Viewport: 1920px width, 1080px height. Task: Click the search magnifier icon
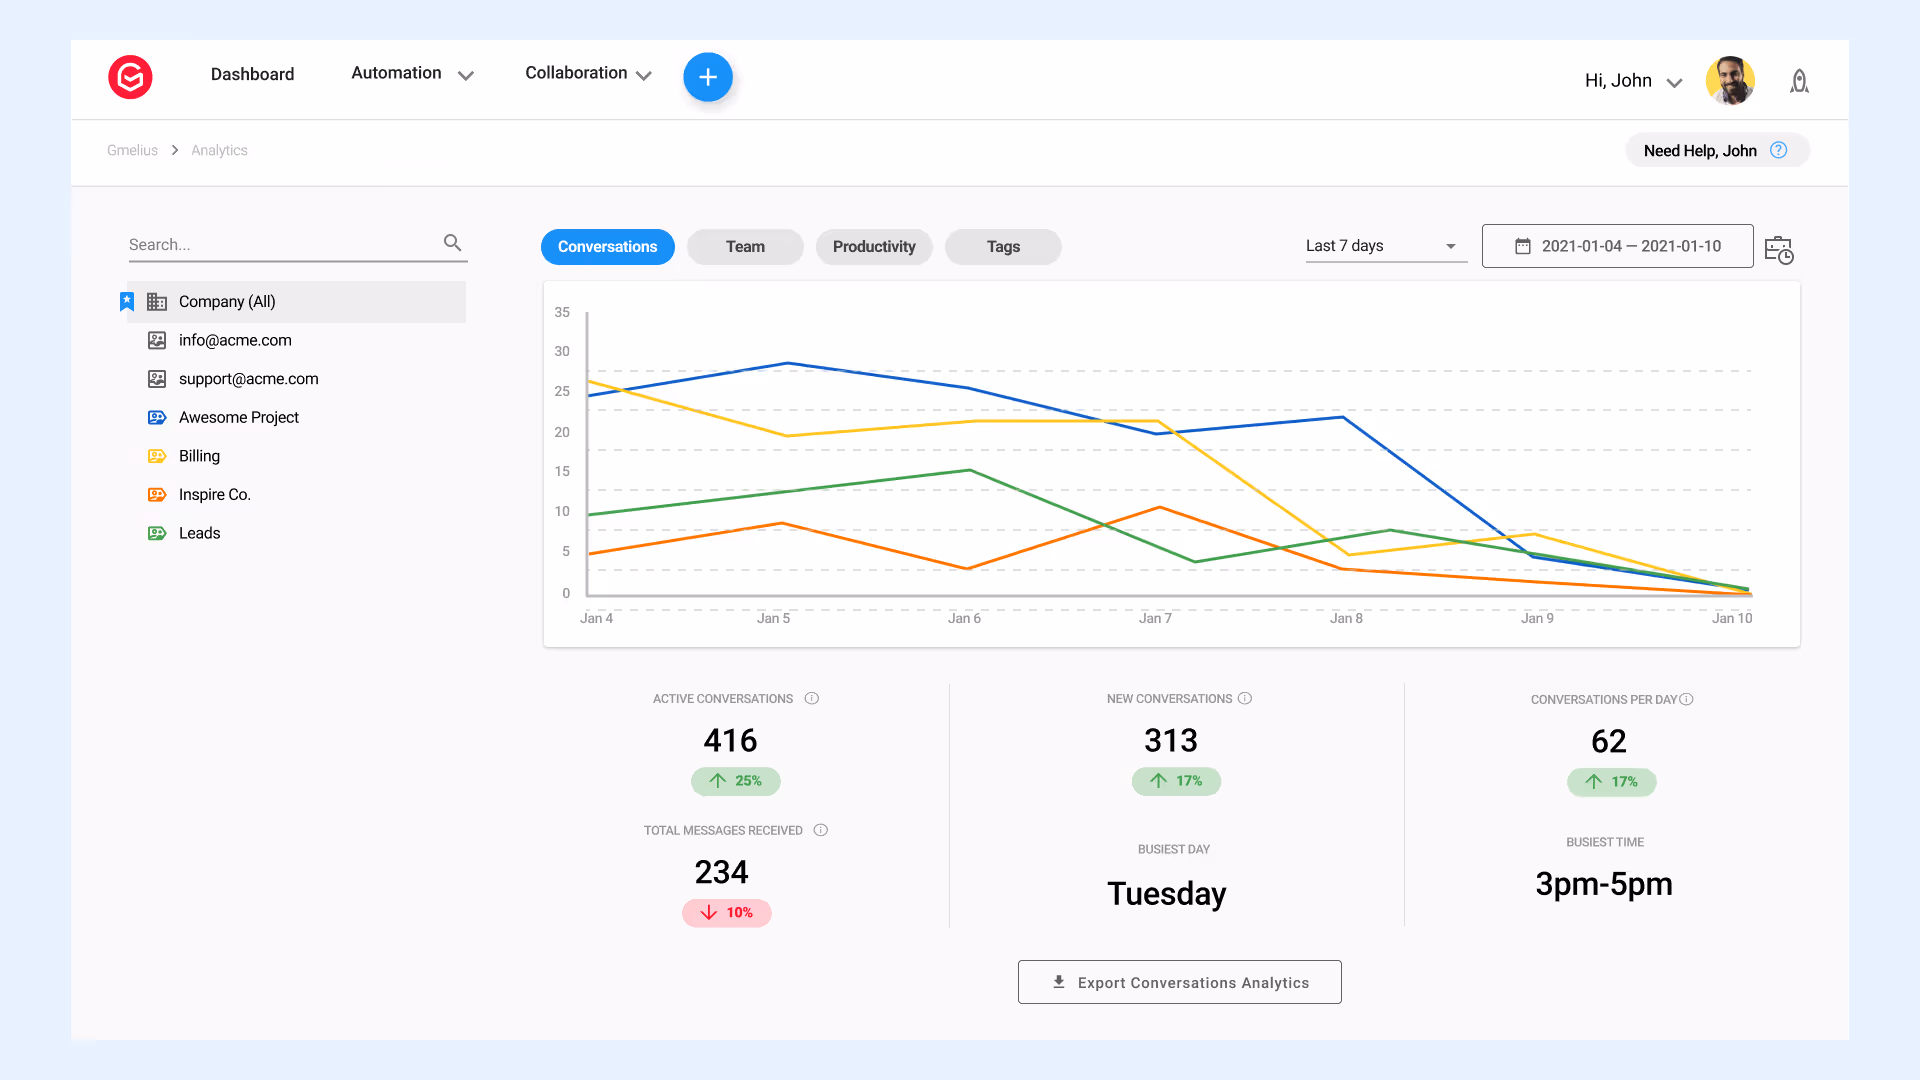[452, 243]
